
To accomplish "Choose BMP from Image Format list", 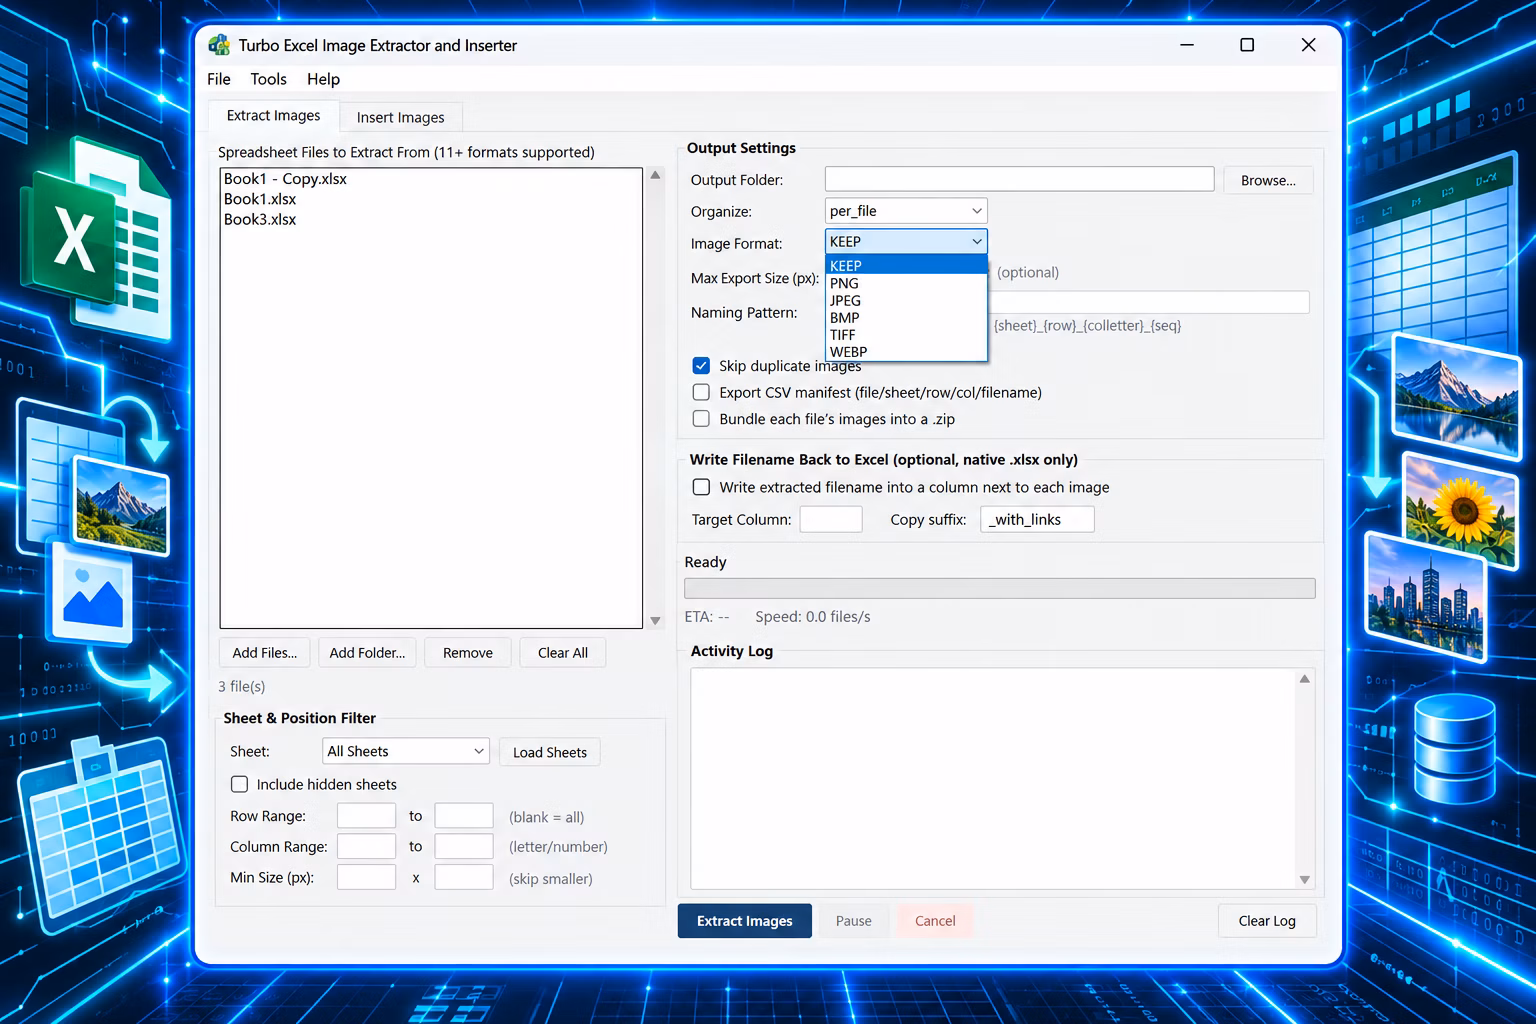I will point(906,317).
